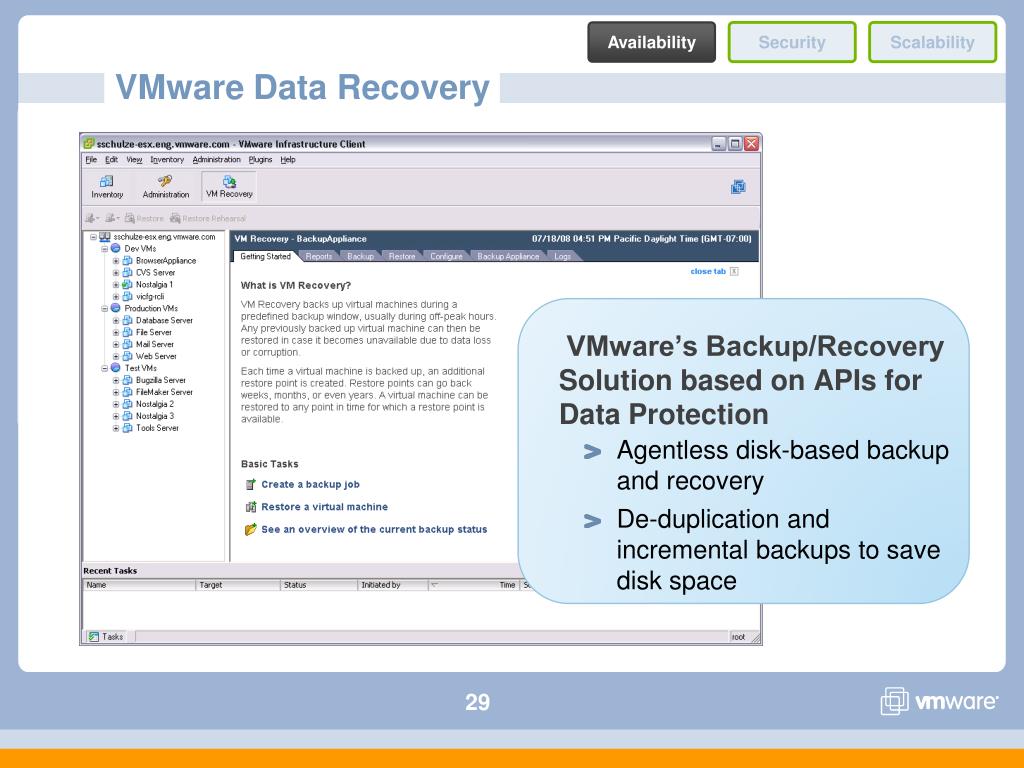Click the greyed Restore Rehearsal toolbar button
1024x768 pixels.
pos(208,218)
